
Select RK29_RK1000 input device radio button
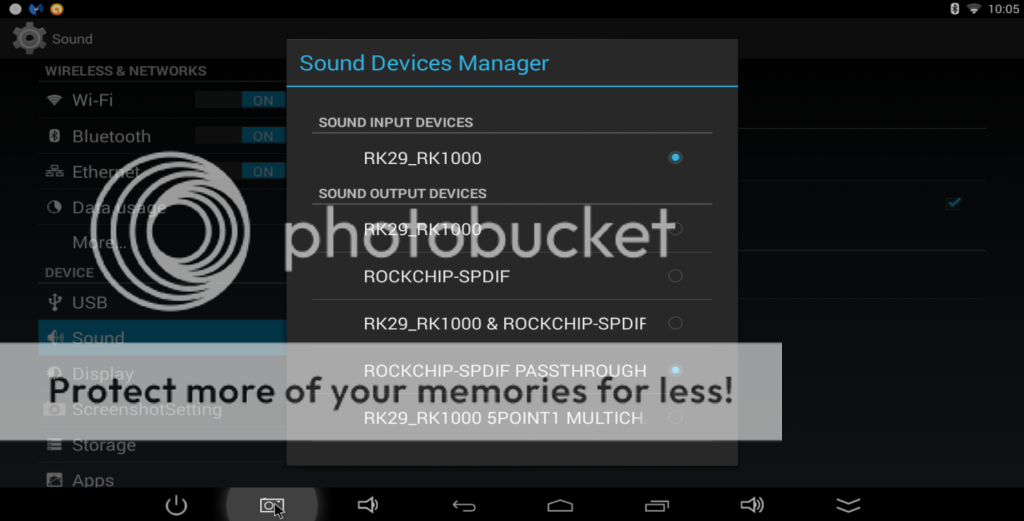675,157
